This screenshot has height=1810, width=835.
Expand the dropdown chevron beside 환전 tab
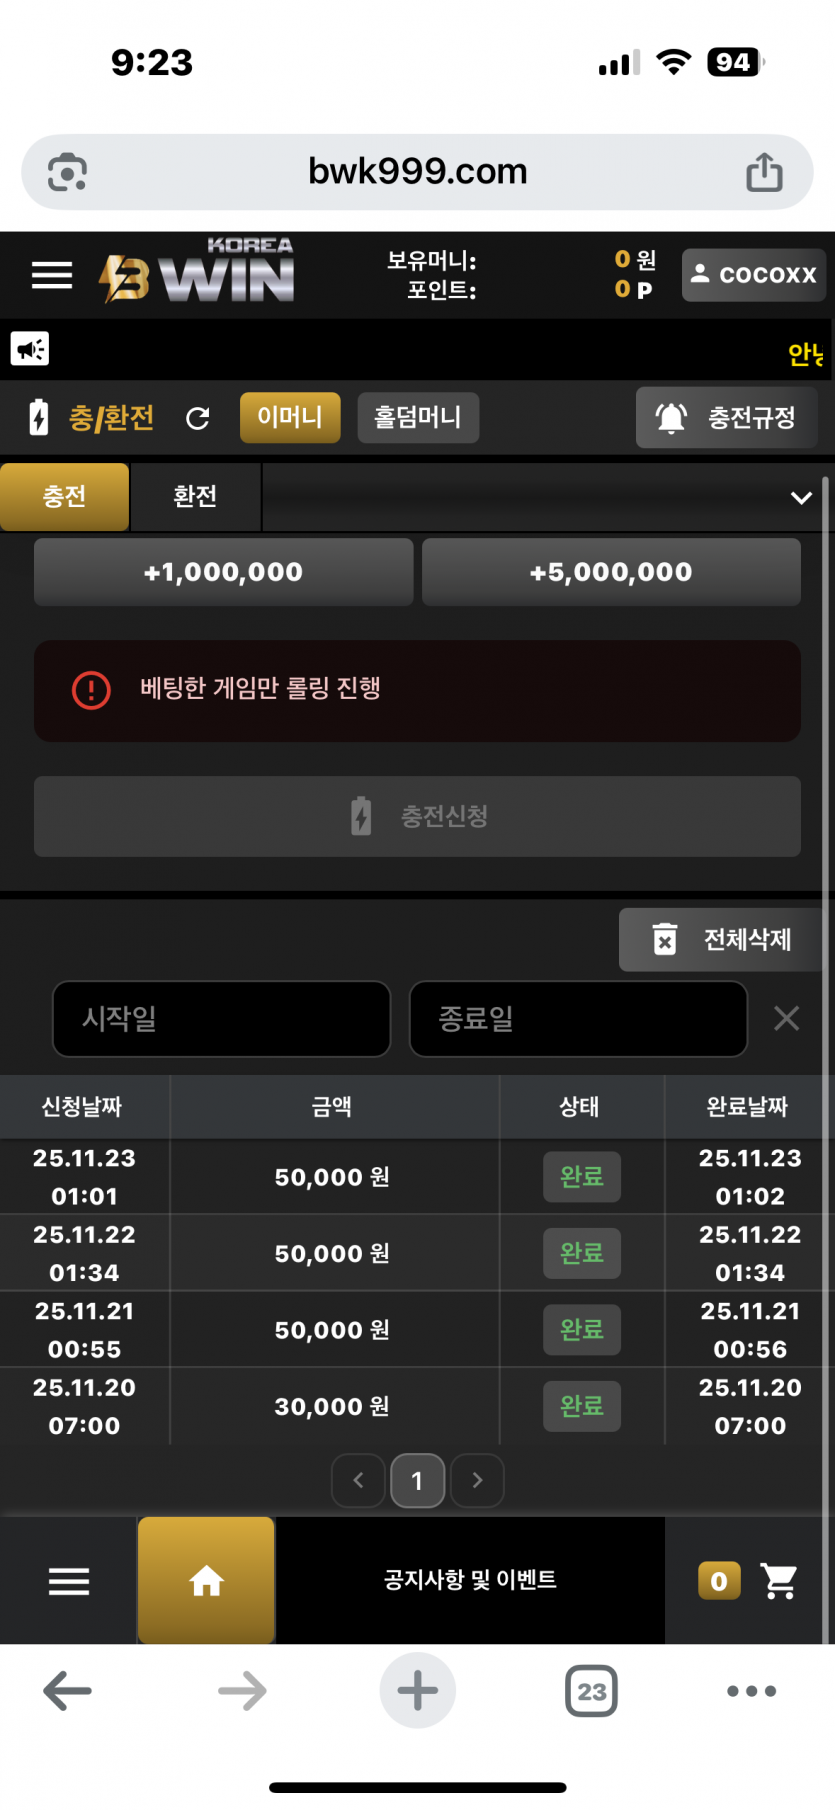coord(801,497)
